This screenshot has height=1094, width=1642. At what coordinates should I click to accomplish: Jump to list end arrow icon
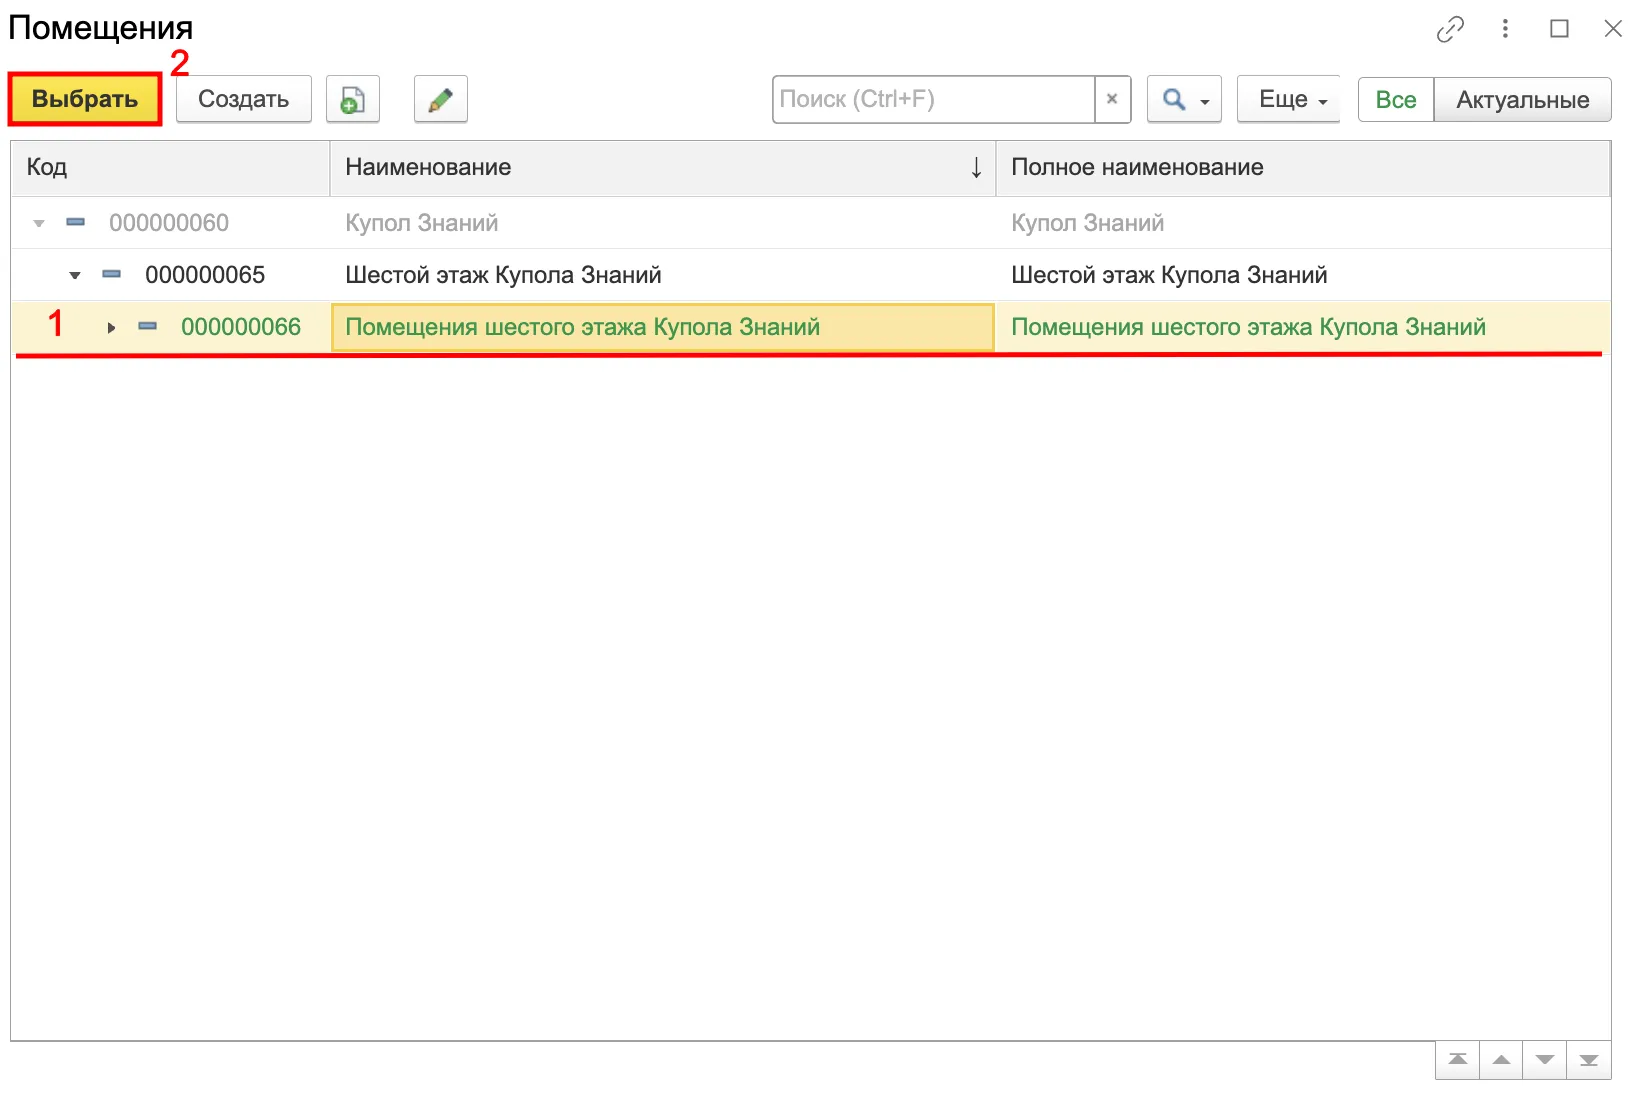click(x=1589, y=1060)
